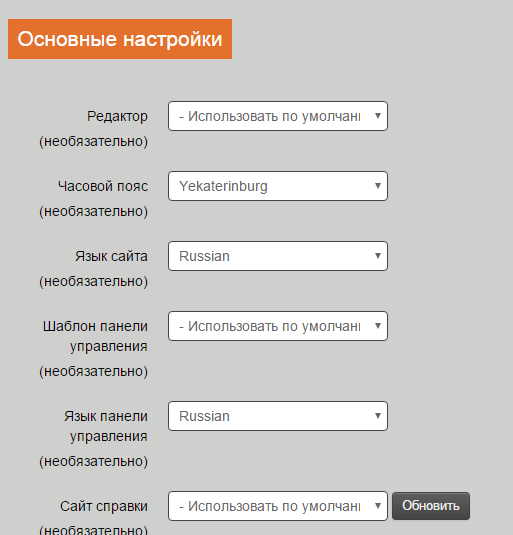The height and width of the screenshot is (535, 513).
Task: Open the Язык сайта dropdown
Action: click(x=278, y=256)
